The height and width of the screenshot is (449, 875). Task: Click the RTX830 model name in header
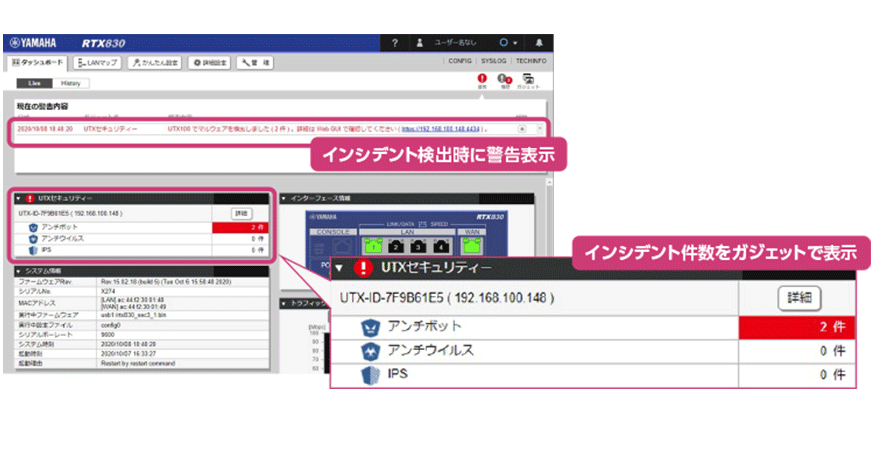(x=103, y=44)
